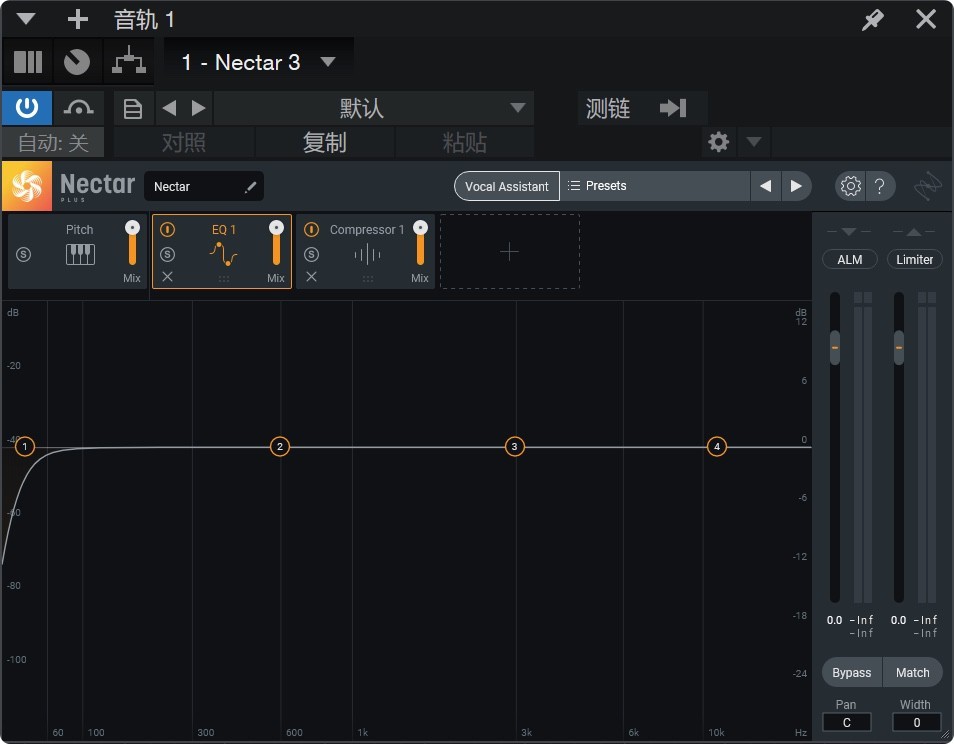
Task: Open the Pitch module keyboard icon
Action: (80, 255)
